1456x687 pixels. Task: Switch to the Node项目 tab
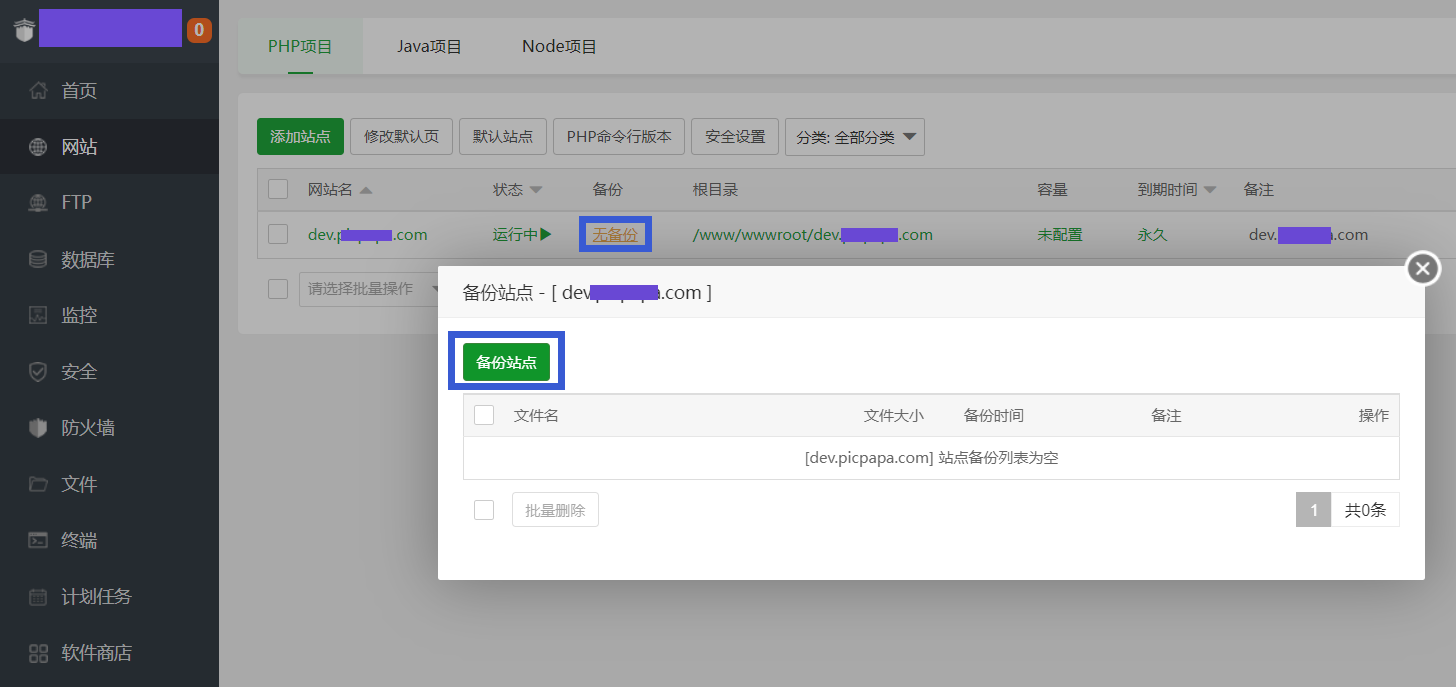pos(558,45)
